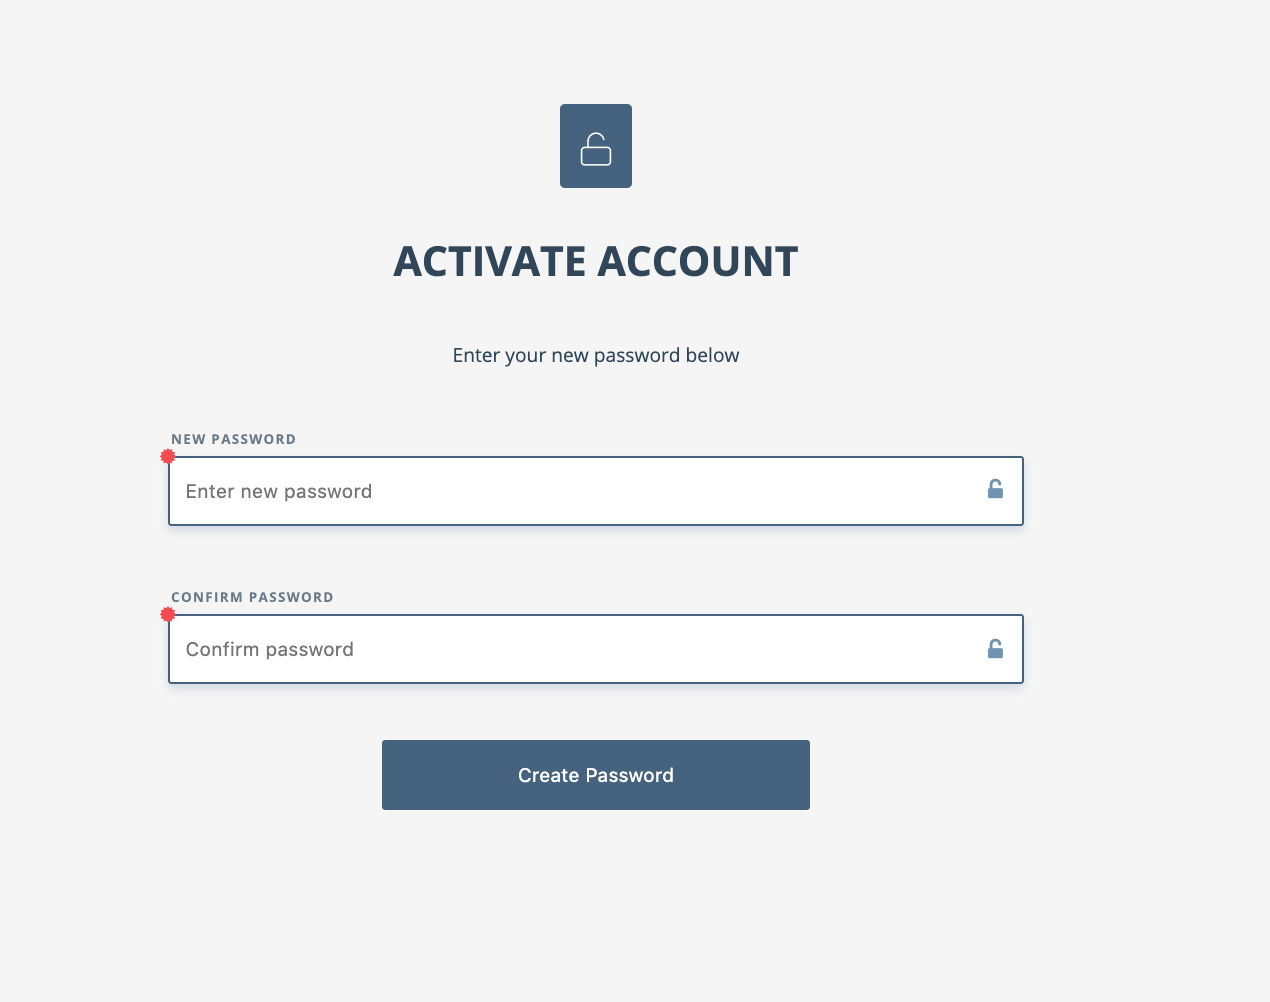Click the 'Confirm password' placeholder text

click(x=270, y=649)
